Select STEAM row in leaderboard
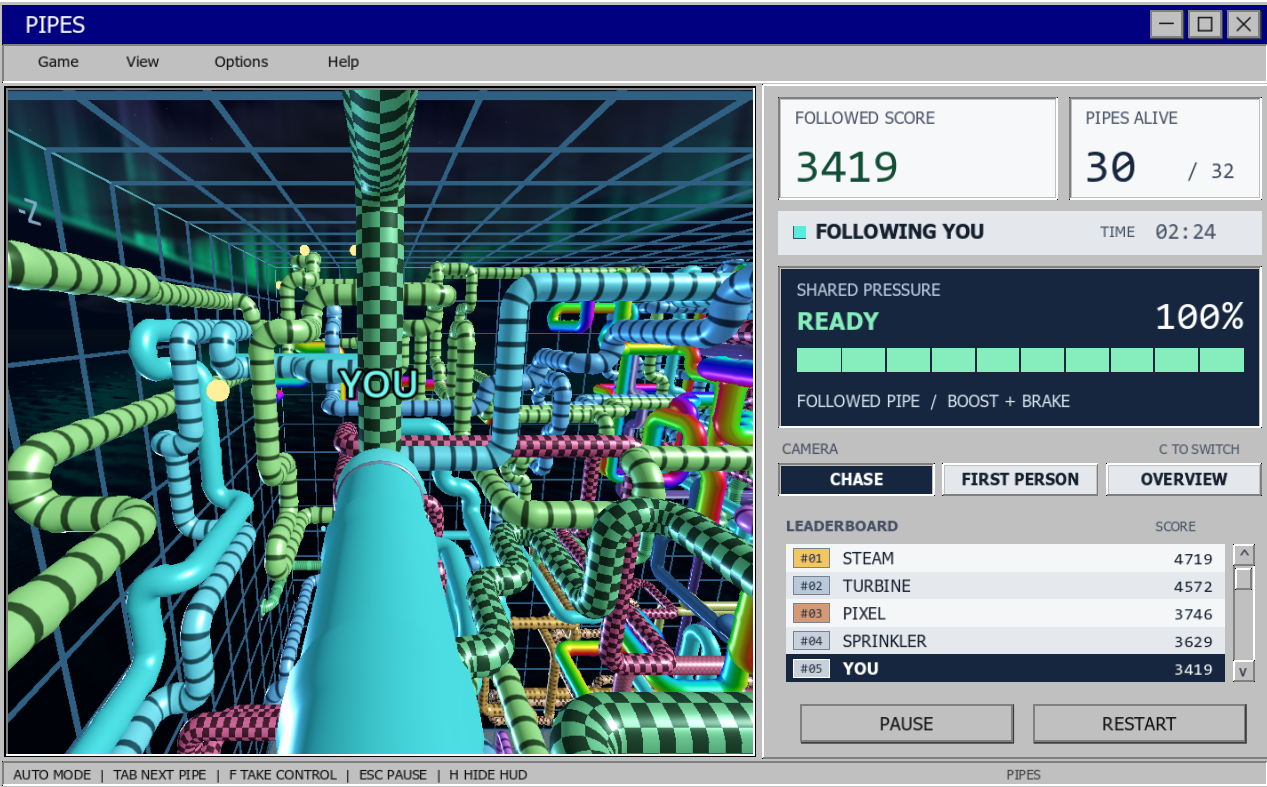 click(1005, 559)
